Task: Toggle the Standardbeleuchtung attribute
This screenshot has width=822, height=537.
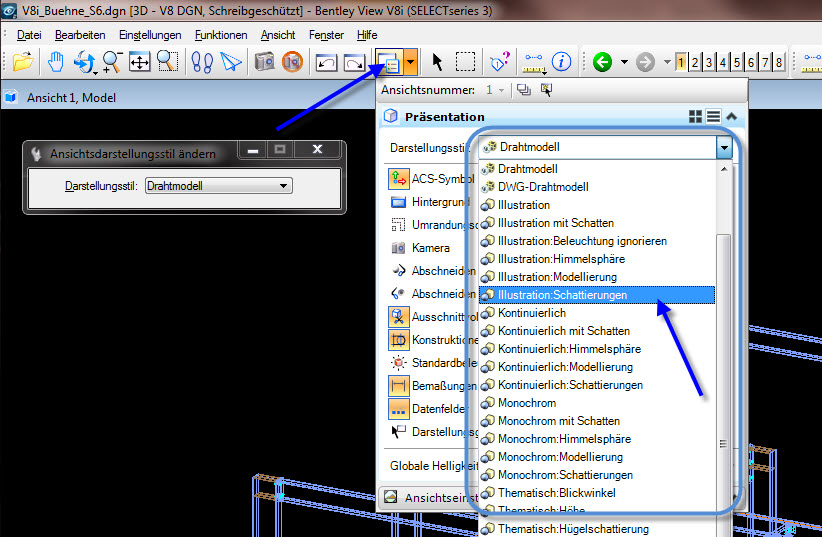Action: 398,362
